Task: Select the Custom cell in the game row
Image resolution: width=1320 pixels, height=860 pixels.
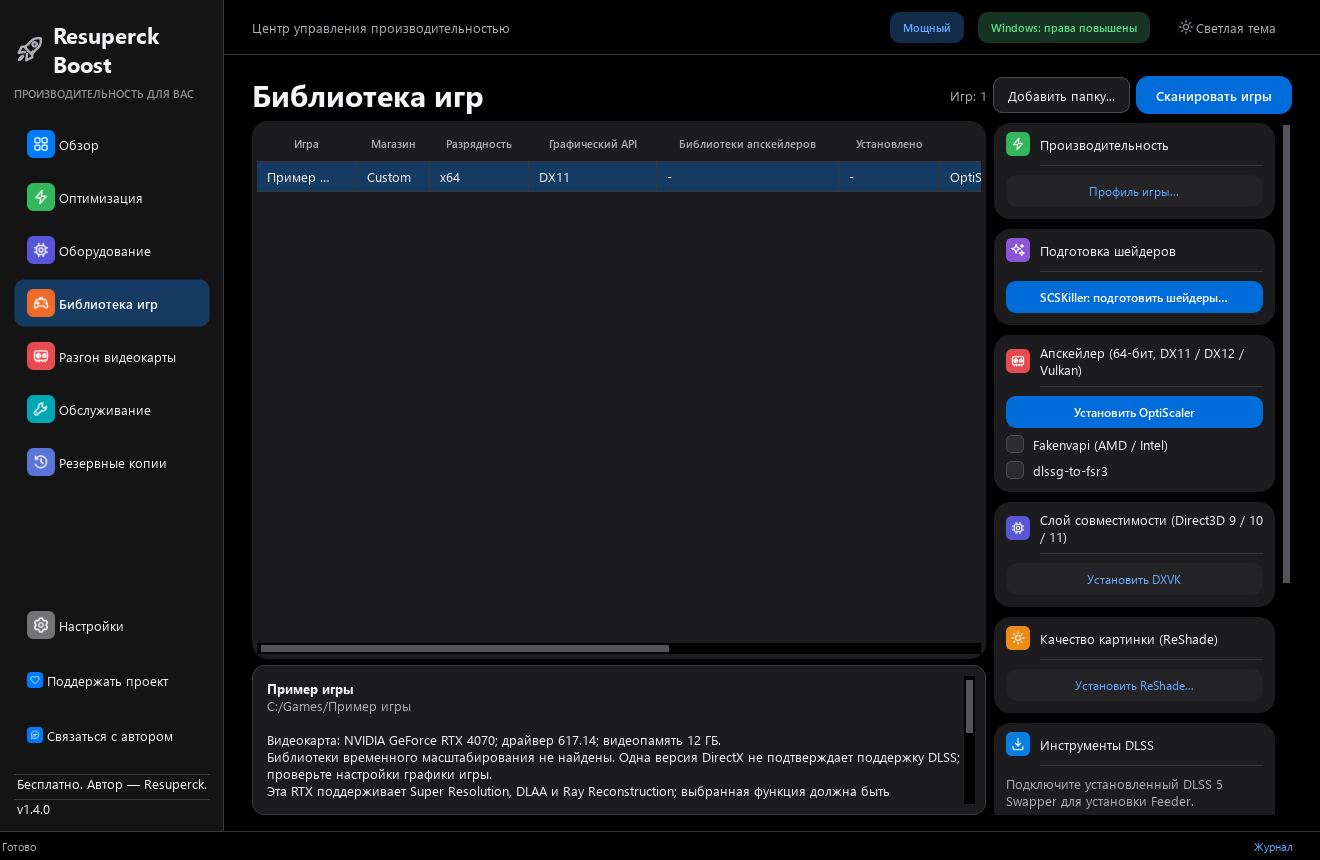Action: [x=393, y=177]
